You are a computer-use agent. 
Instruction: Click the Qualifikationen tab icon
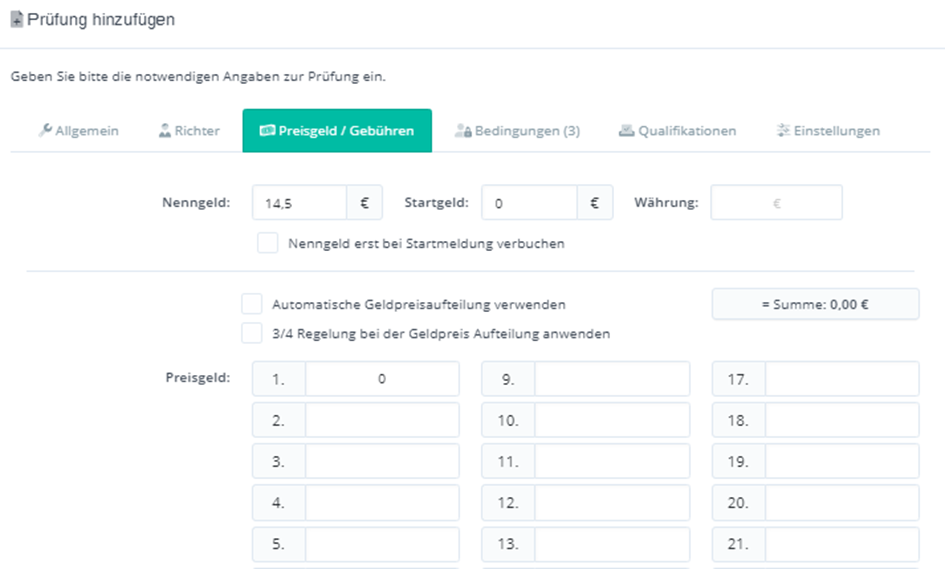click(x=627, y=130)
